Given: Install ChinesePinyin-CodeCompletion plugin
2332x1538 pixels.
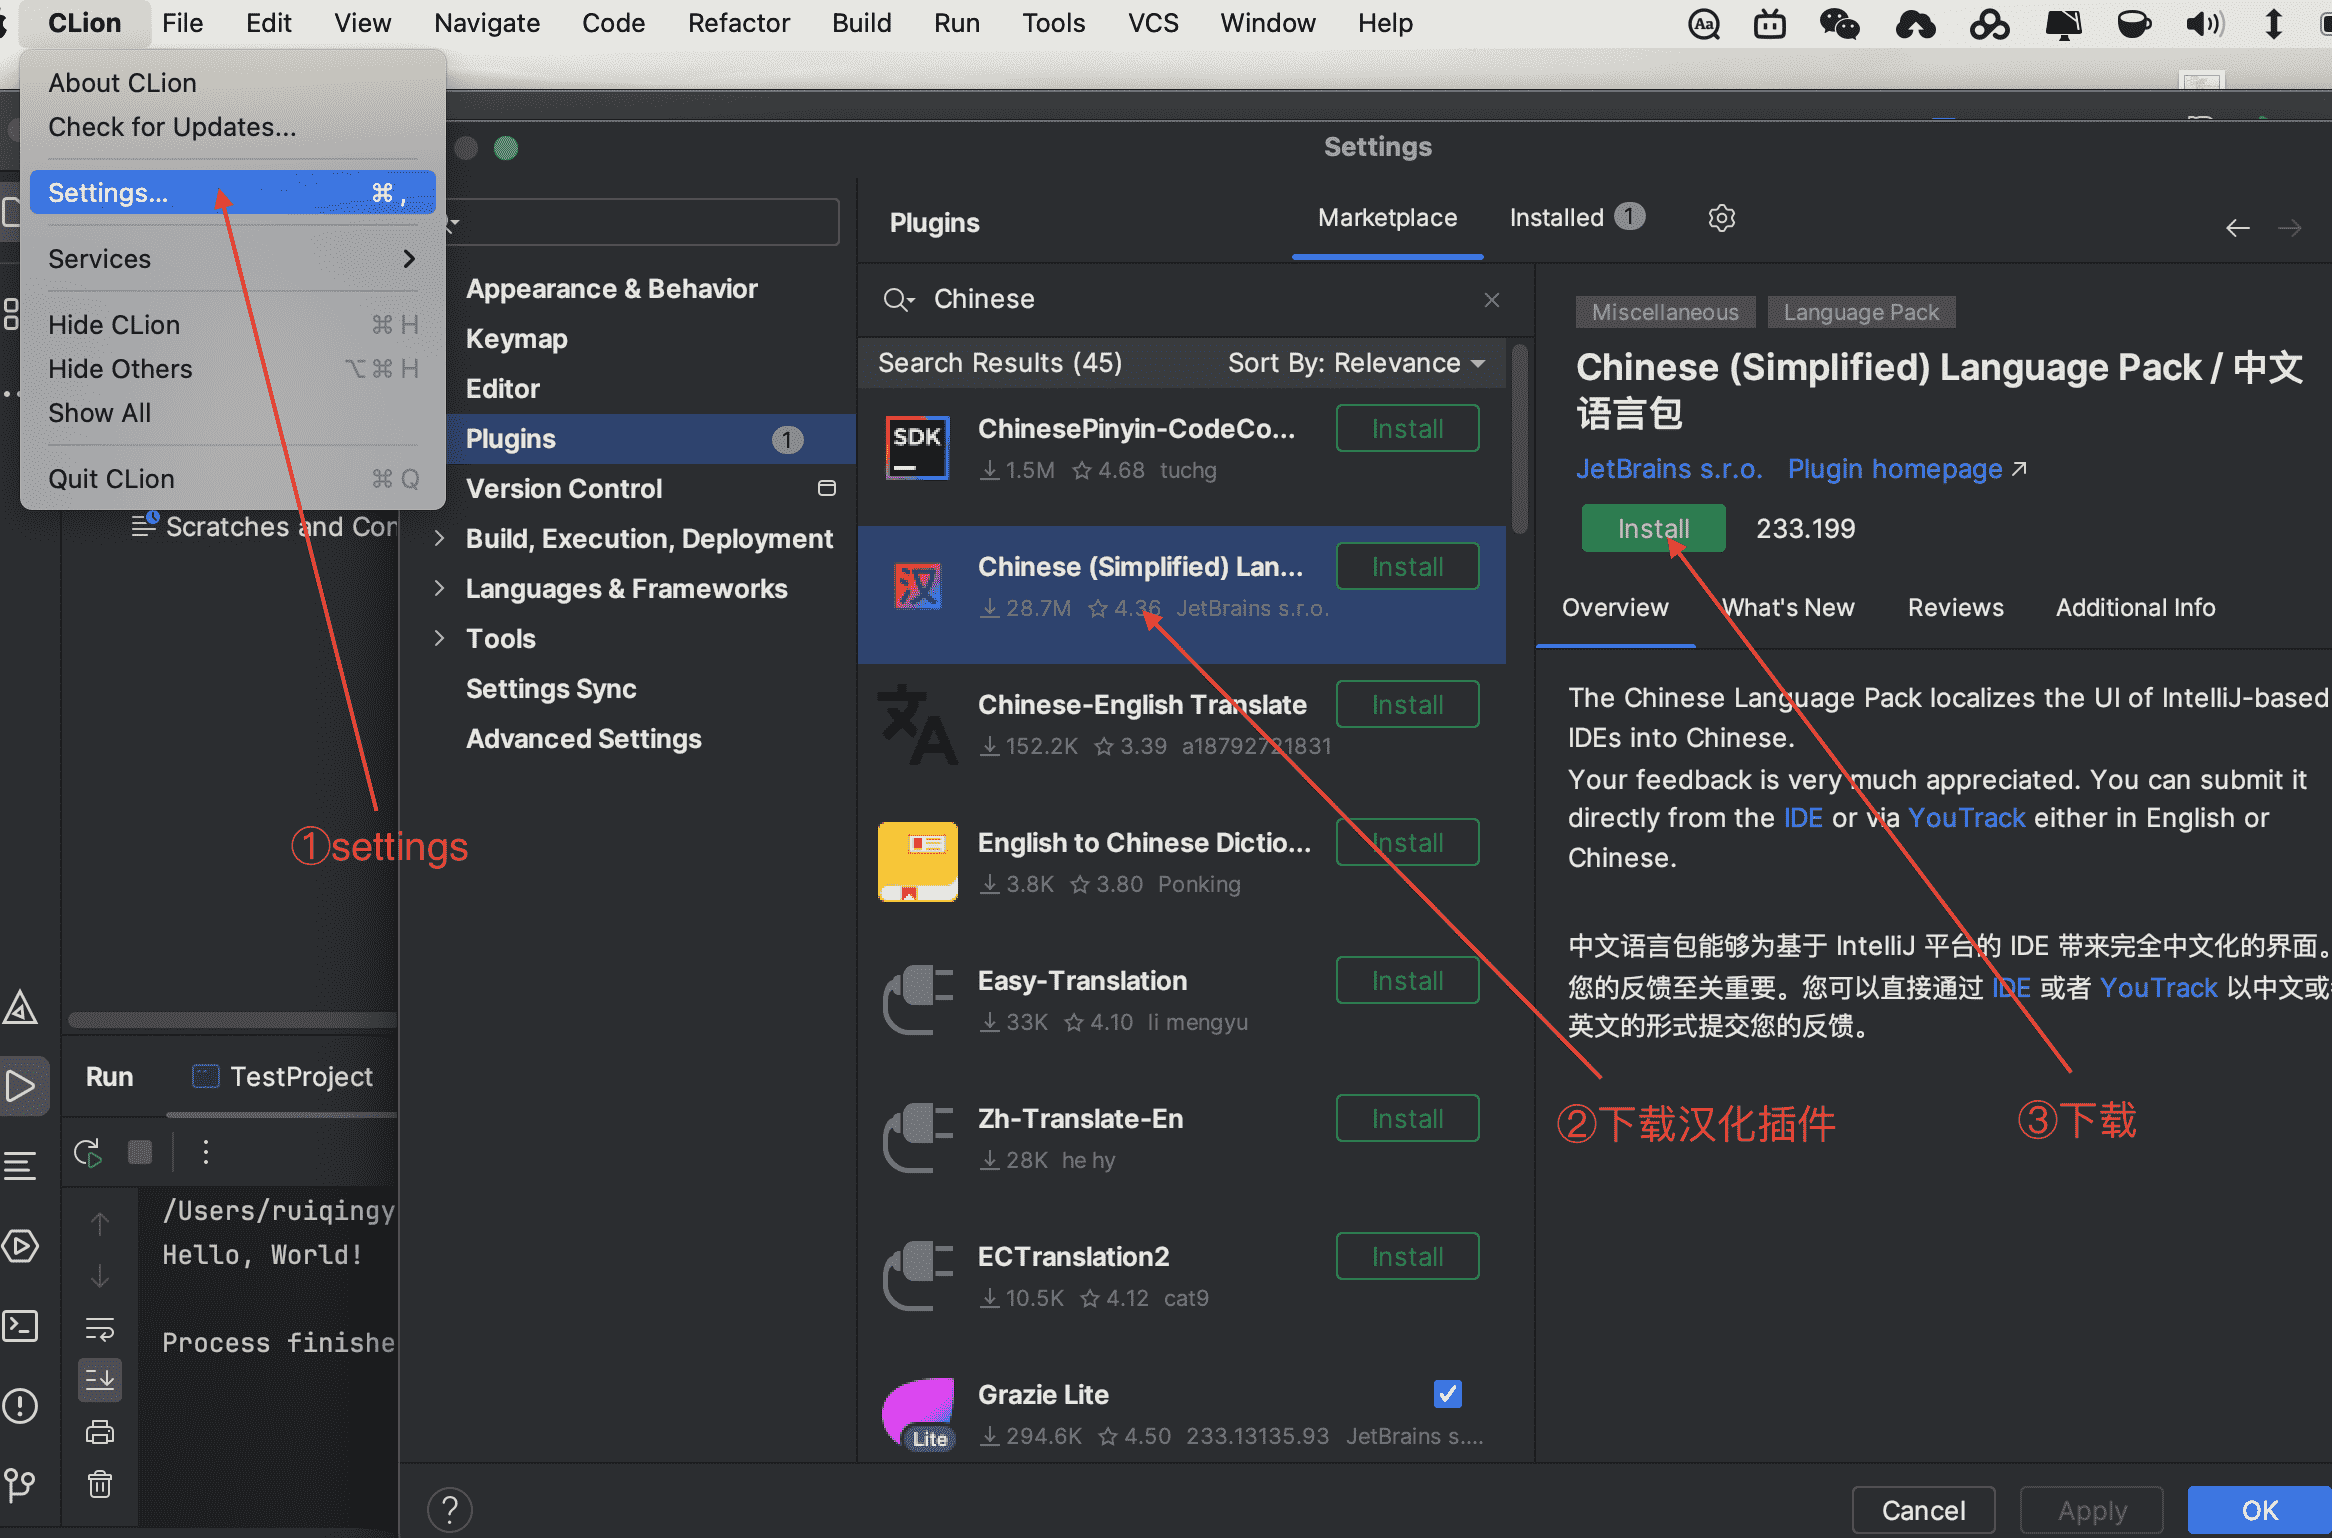Looking at the screenshot, I should coord(1407,429).
